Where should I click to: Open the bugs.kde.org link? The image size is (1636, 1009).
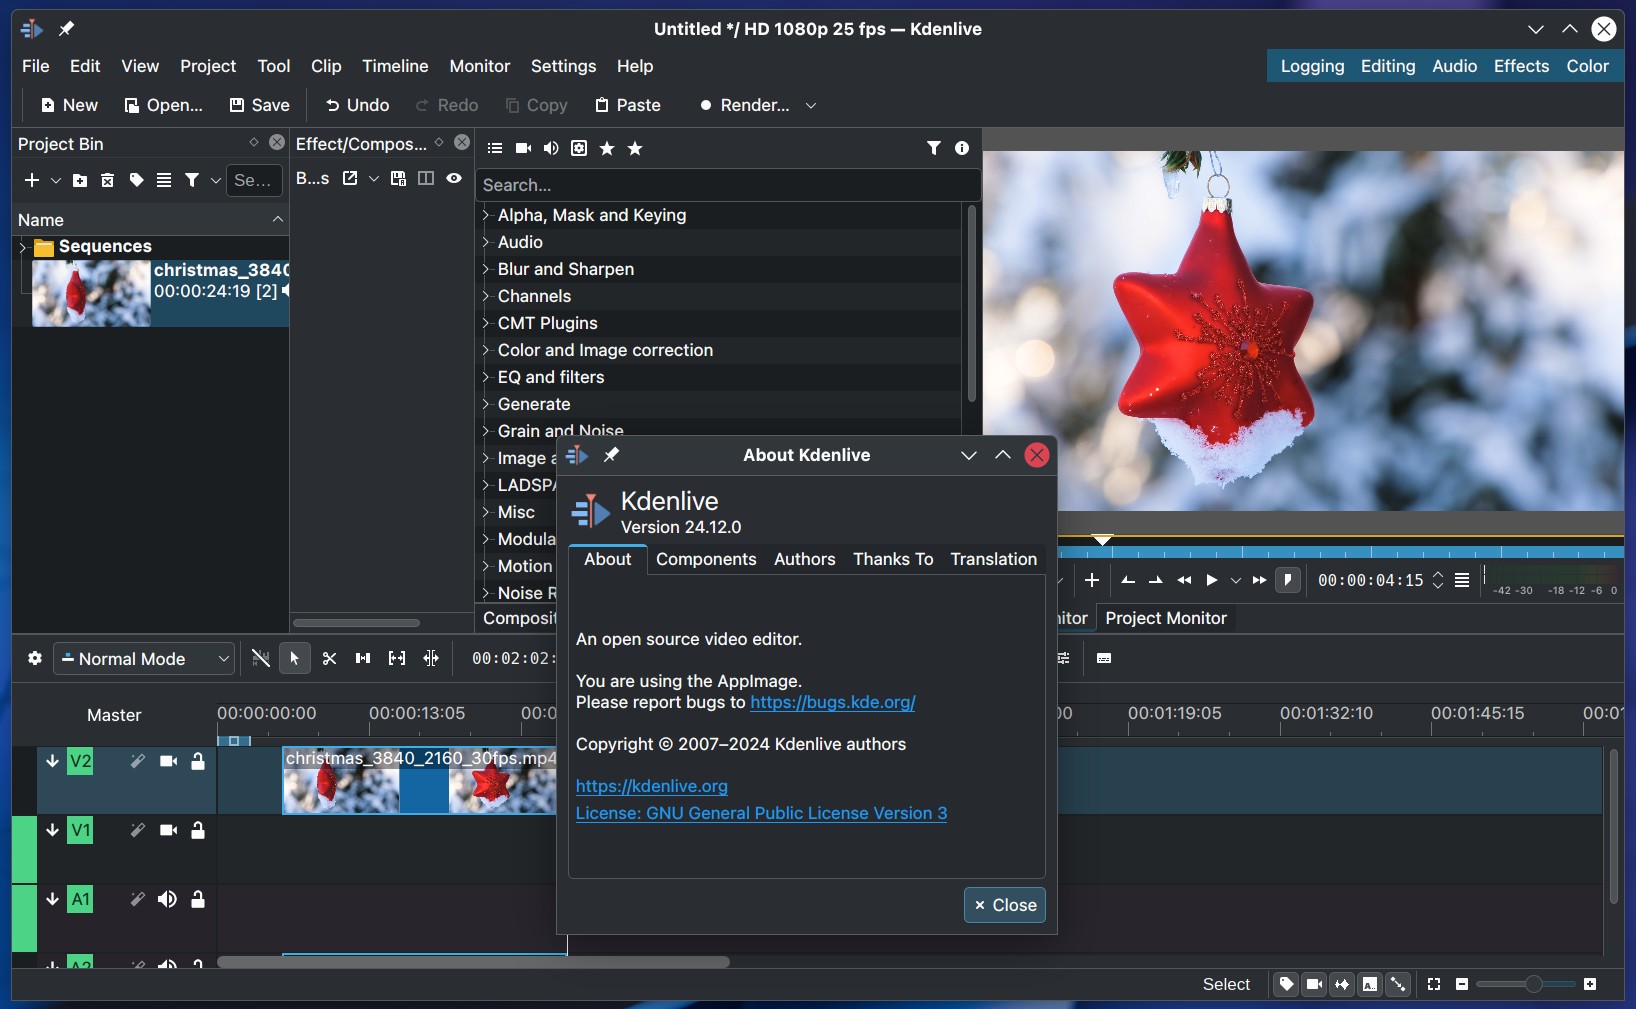point(833,702)
